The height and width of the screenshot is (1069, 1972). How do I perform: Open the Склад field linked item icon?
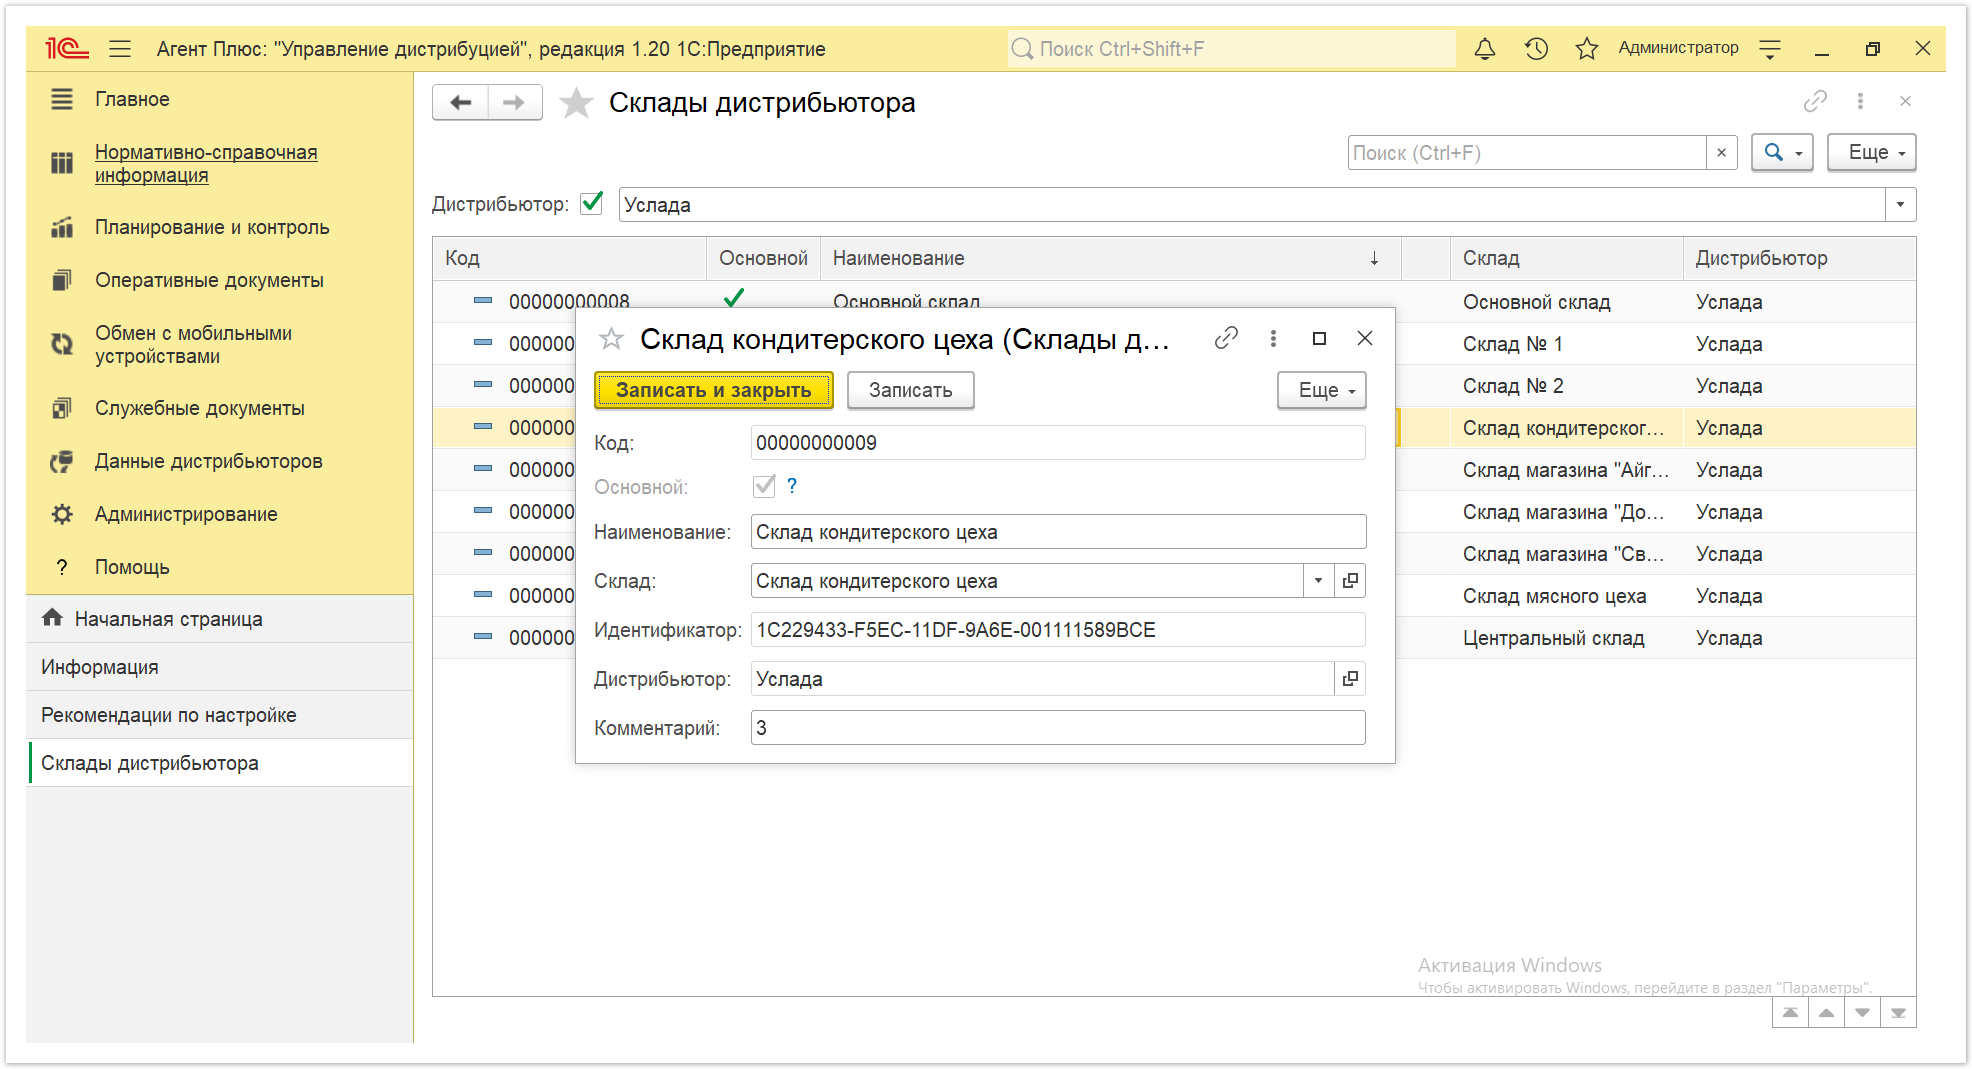1350,581
